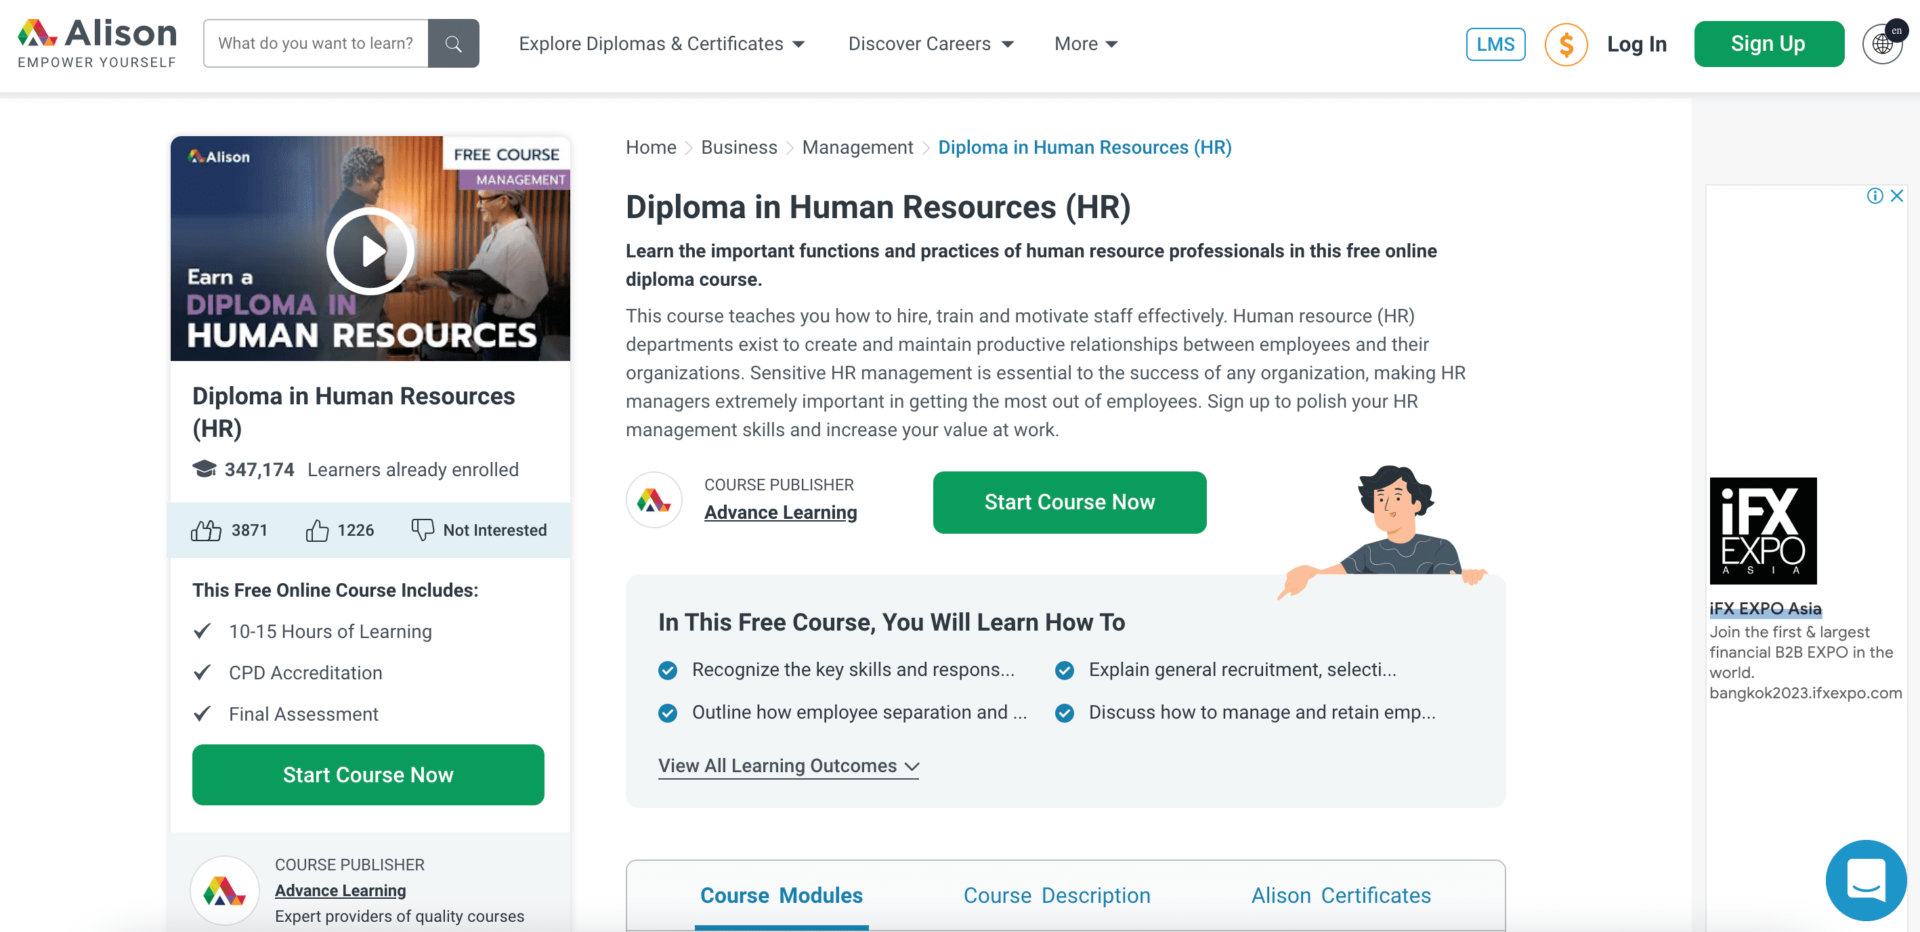
Task: Switch to the Course Description tab
Action: tap(1056, 896)
